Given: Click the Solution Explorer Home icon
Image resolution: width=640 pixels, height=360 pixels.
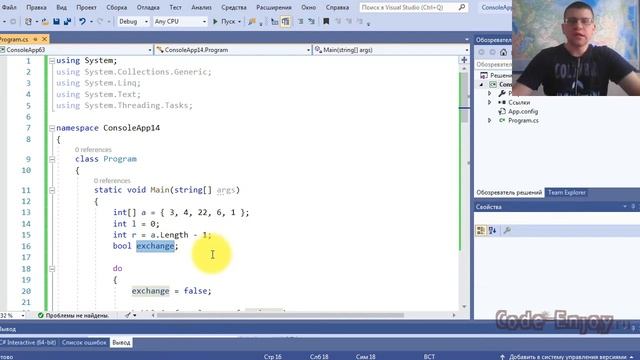Looking at the screenshot, I should (x=503, y=52).
